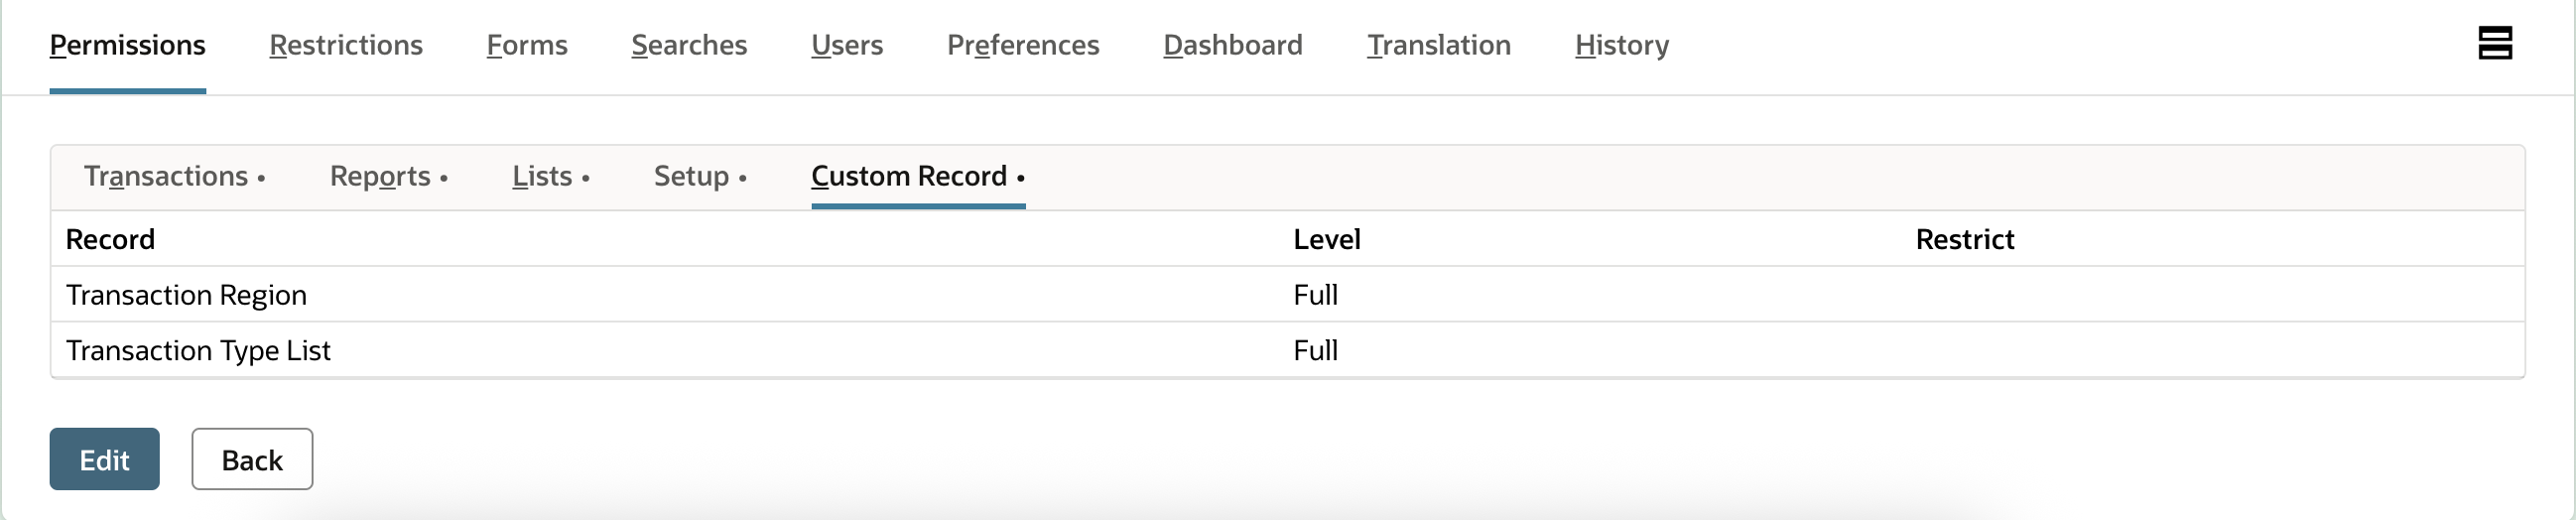Click the Custom Record subtab
This screenshot has height=520, width=2576.
(909, 177)
